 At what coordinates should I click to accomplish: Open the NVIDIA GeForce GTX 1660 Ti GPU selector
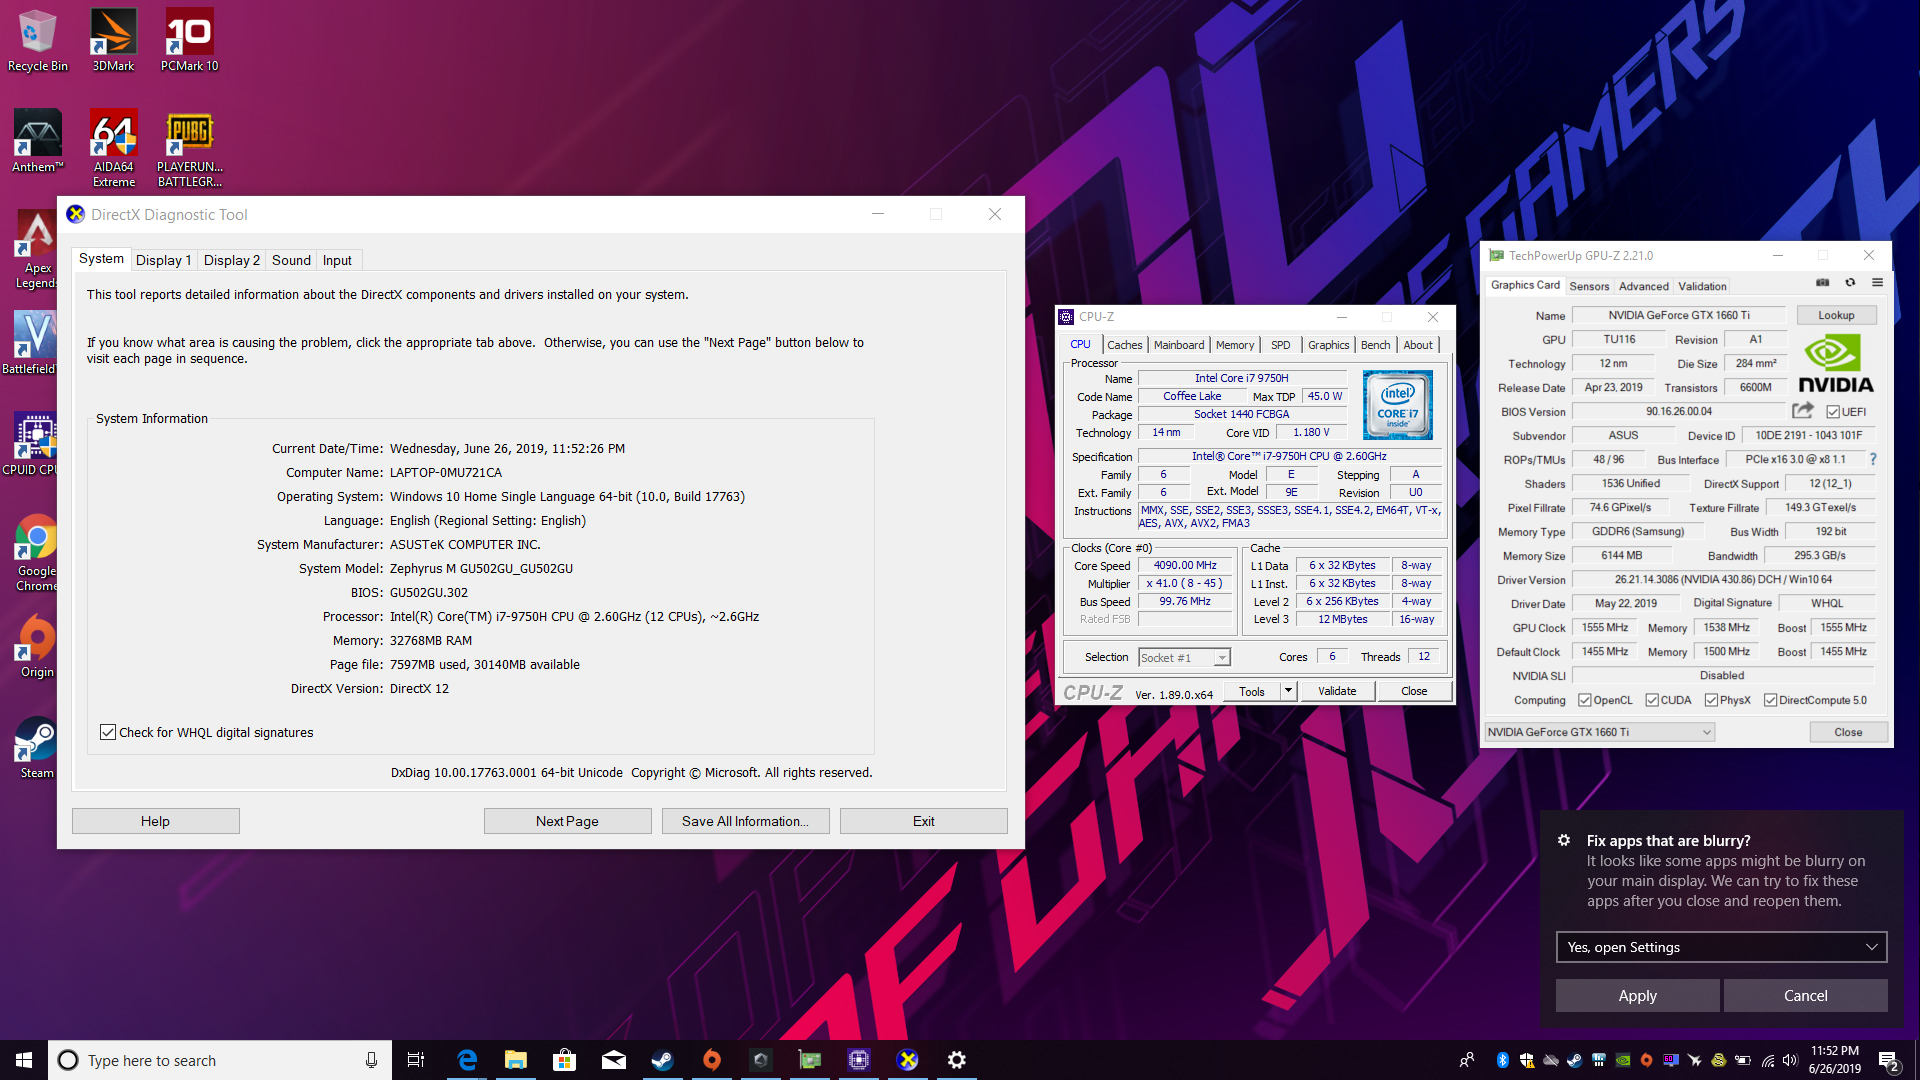click(x=1599, y=732)
